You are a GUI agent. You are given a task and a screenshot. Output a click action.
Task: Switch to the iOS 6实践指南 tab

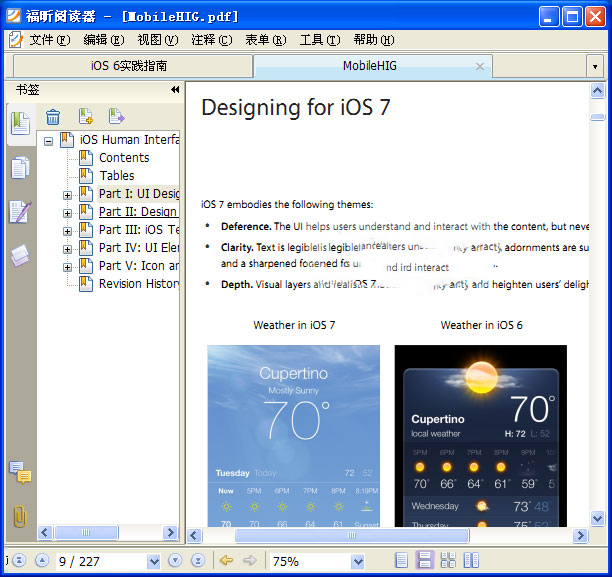[x=129, y=66]
